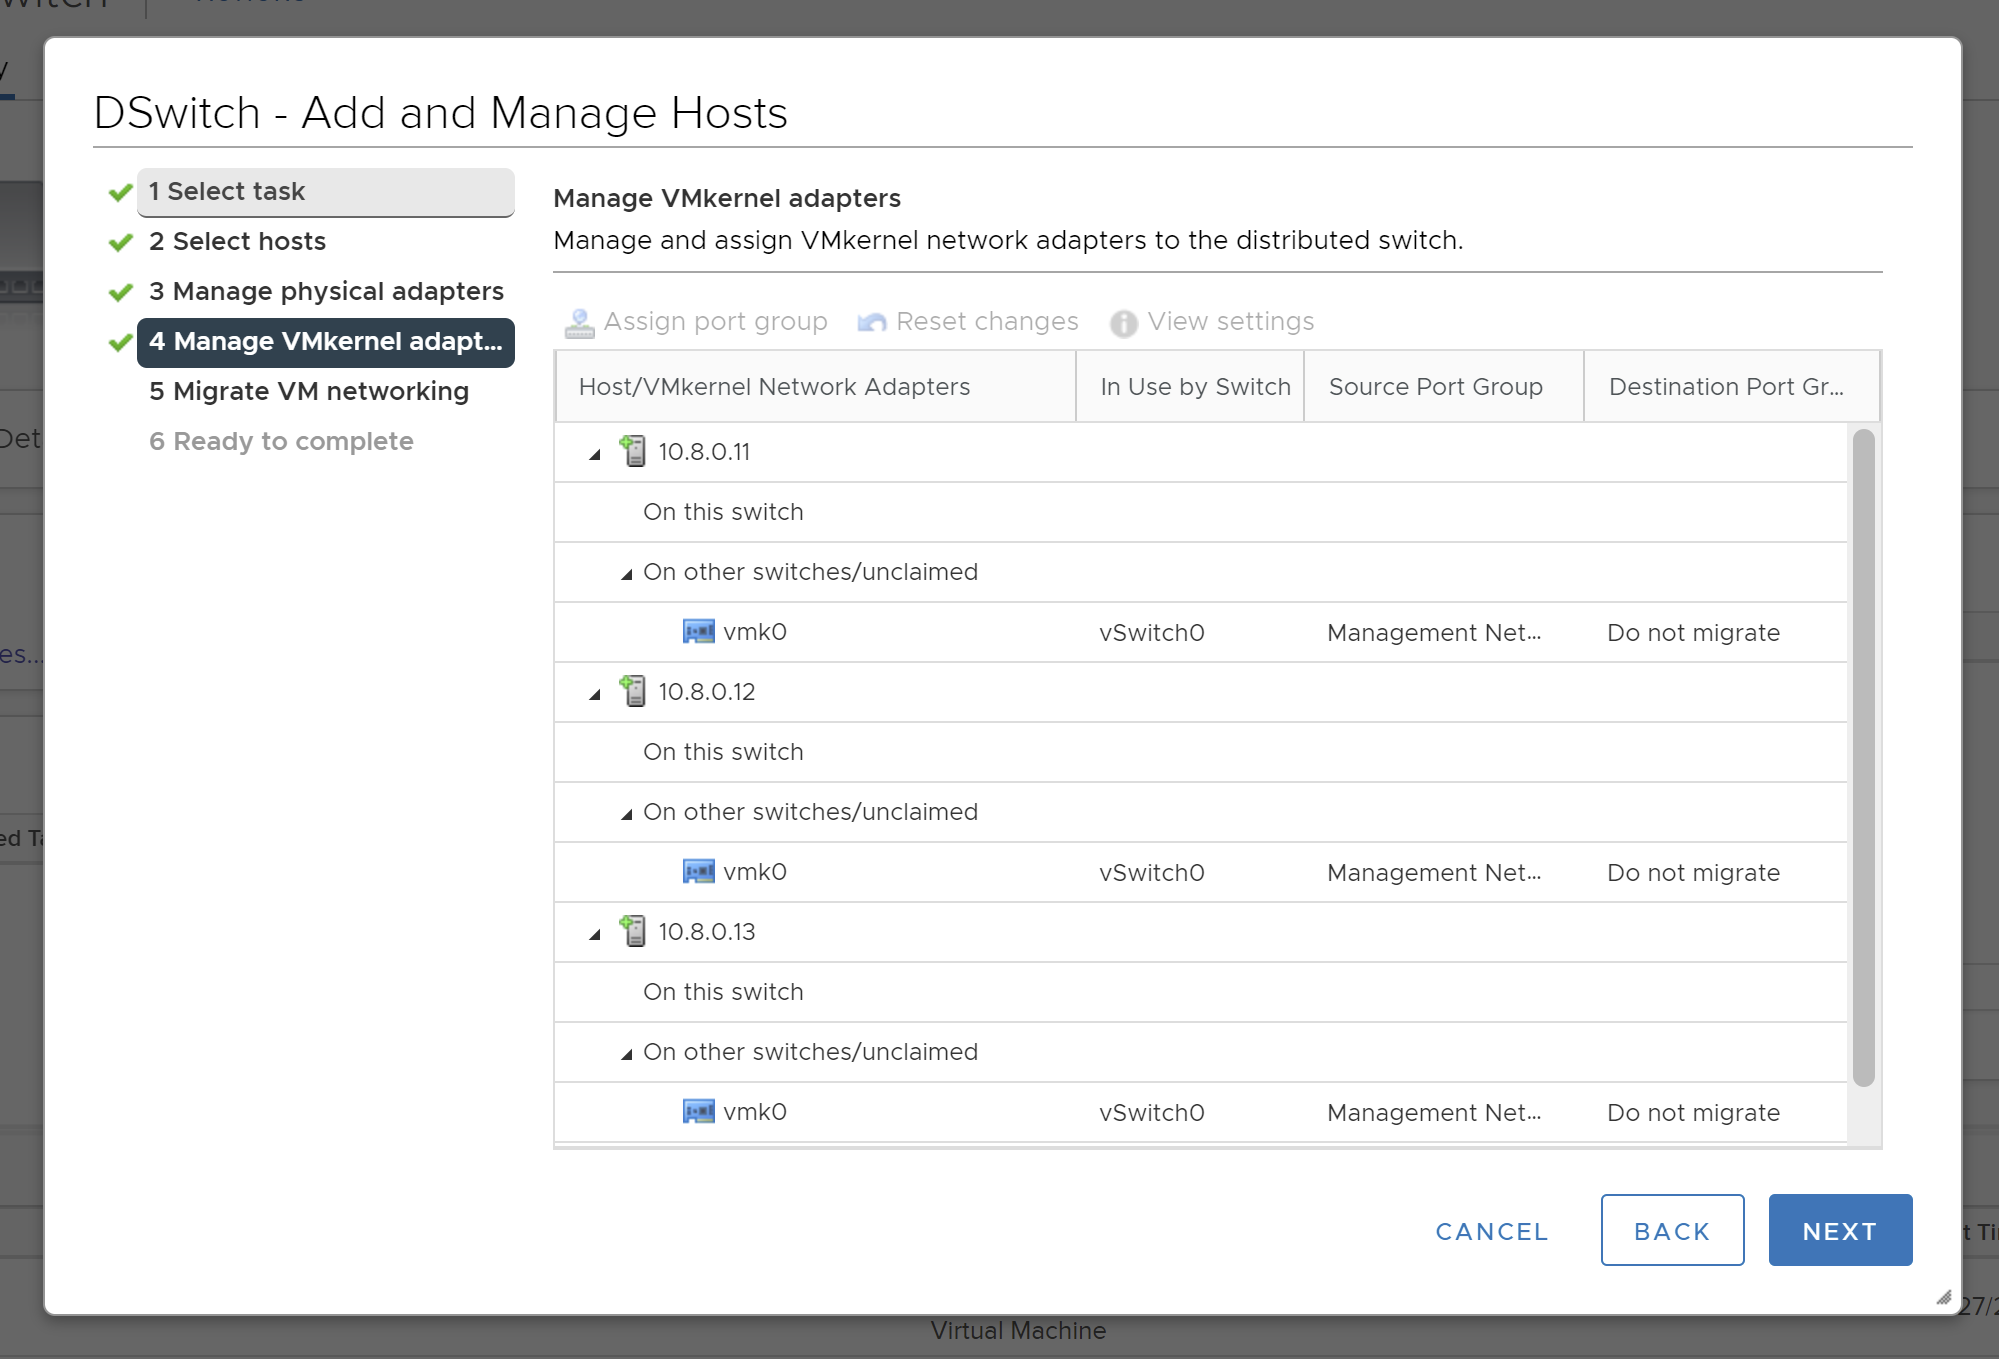Click the View settings info icon
The width and height of the screenshot is (1999, 1359).
click(1123, 322)
